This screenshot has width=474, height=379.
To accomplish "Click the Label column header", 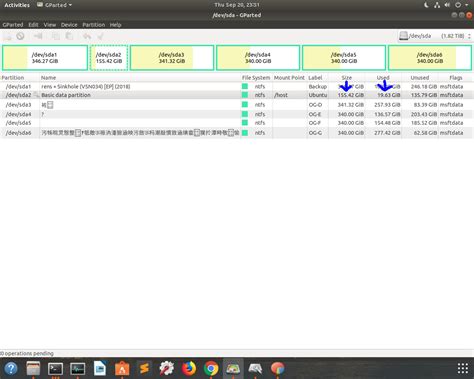I will [x=317, y=78].
